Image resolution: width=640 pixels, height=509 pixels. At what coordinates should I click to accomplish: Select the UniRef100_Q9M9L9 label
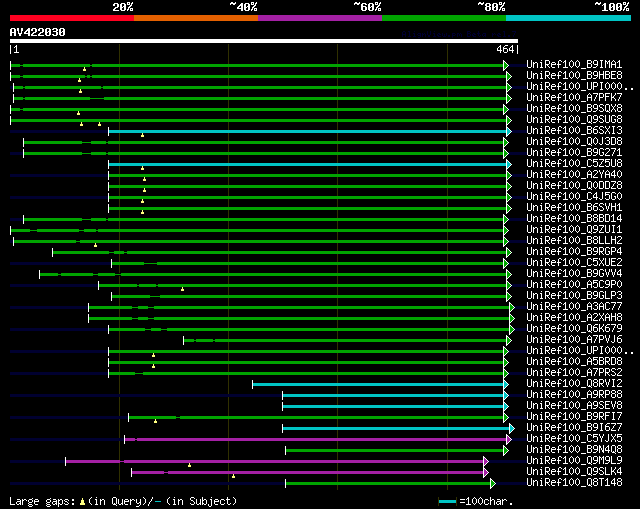(x=574, y=461)
